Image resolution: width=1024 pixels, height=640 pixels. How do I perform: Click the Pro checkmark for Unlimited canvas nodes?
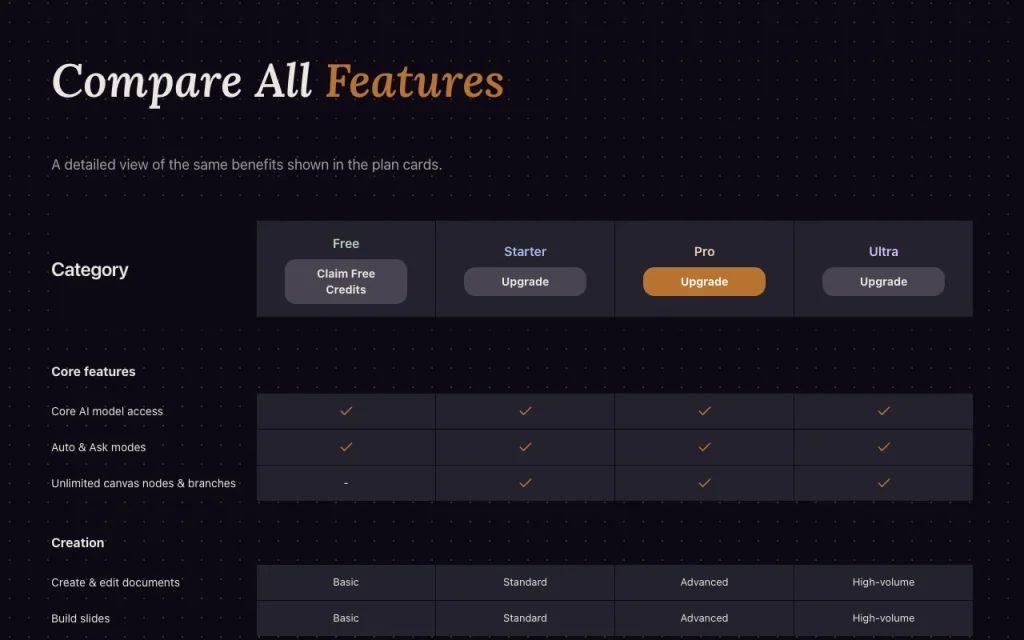click(704, 483)
